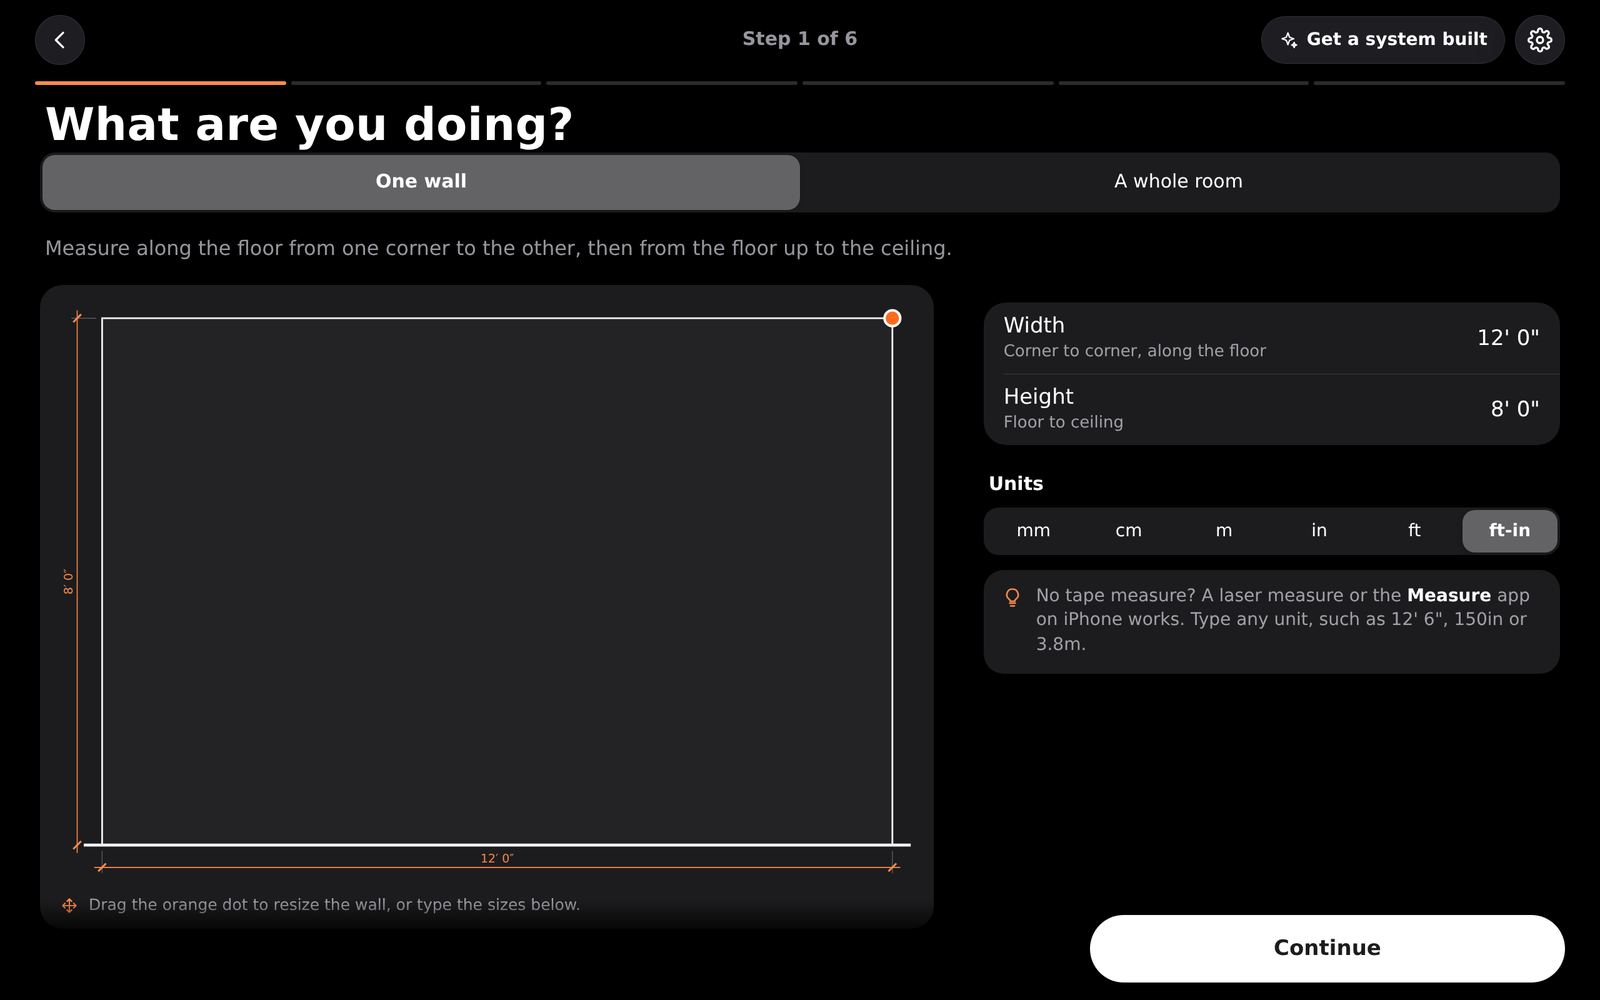1600x1000 pixels.
Task: Select the ft unit option
Action: coord(1414,531)
